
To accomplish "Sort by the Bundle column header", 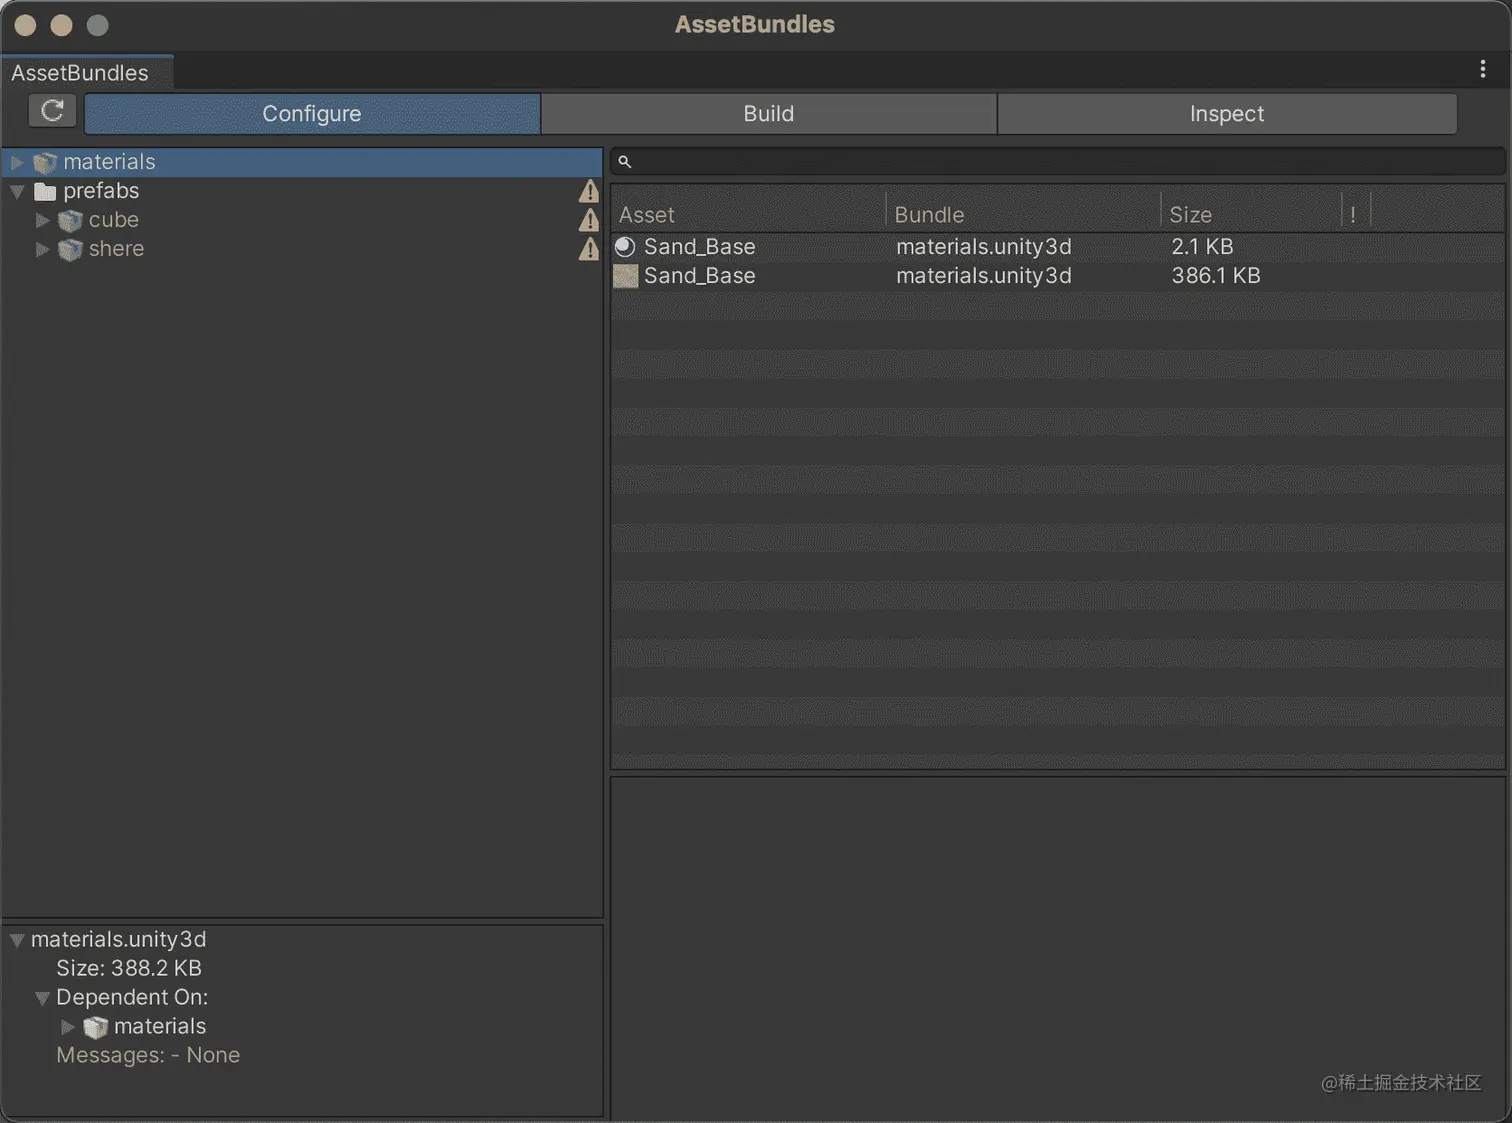I will pos(1023,214).
